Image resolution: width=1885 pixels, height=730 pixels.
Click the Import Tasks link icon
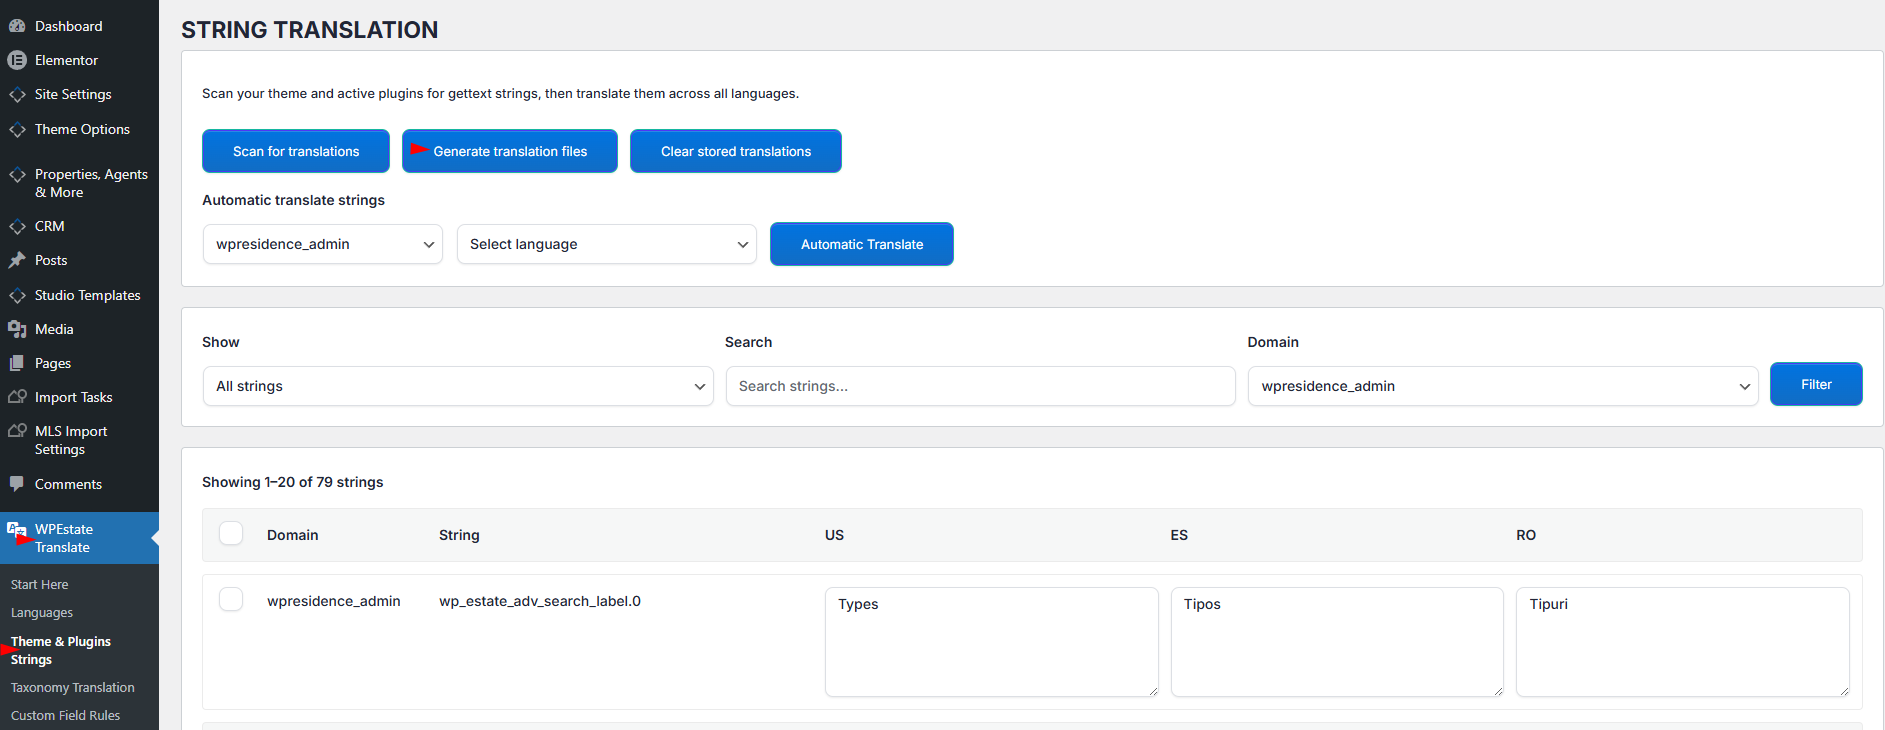click(17, 397)
